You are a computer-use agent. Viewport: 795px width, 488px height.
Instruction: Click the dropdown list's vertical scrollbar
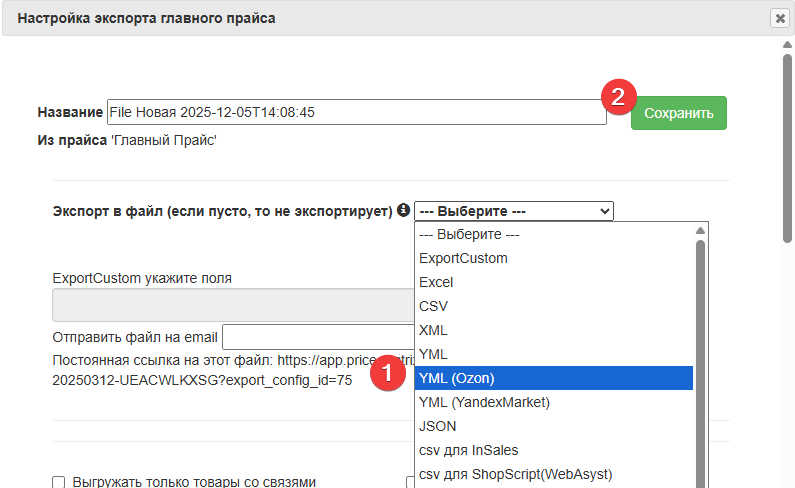[x=700, y=350]
